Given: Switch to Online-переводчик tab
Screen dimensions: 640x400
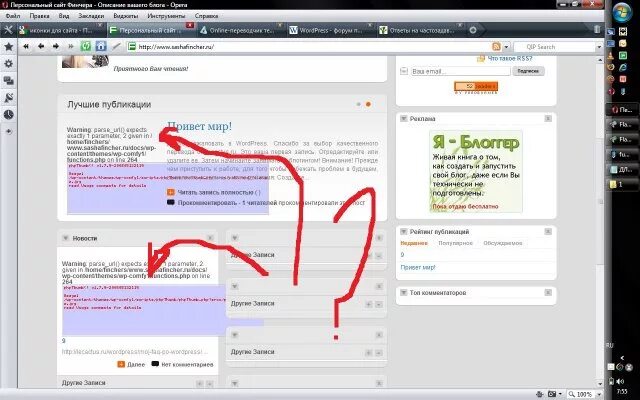Looking at the screenshot, I should [241, 30].
